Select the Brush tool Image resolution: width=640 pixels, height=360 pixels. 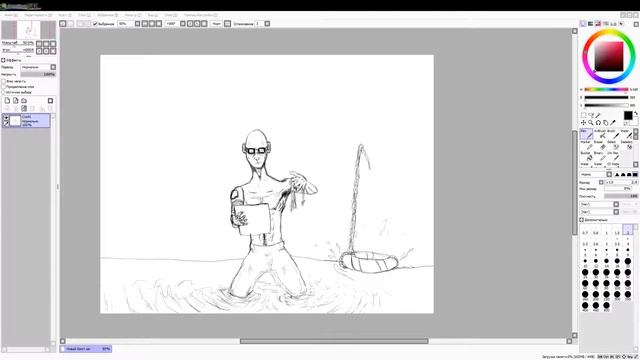tap(613, 134)
